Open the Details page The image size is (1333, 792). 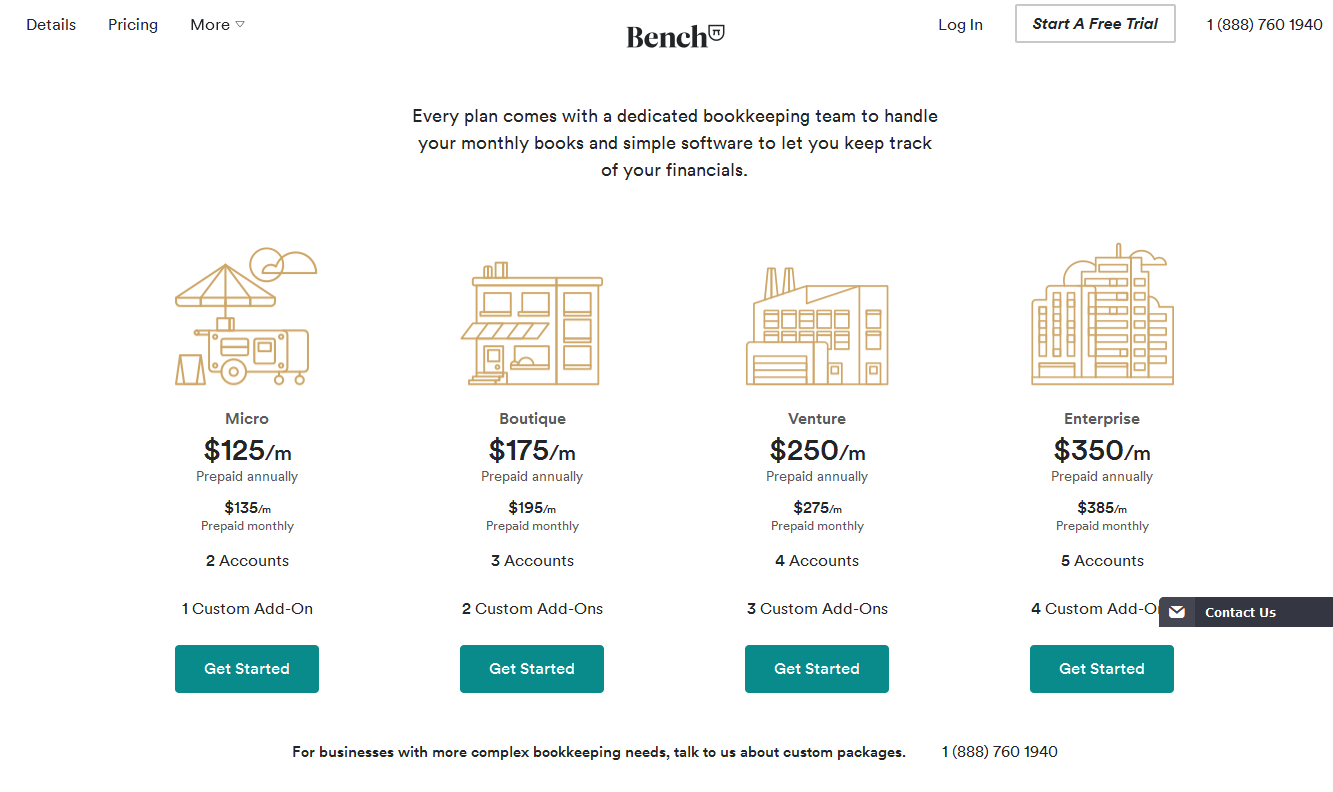pyautogui.click(x=51, y=25)
